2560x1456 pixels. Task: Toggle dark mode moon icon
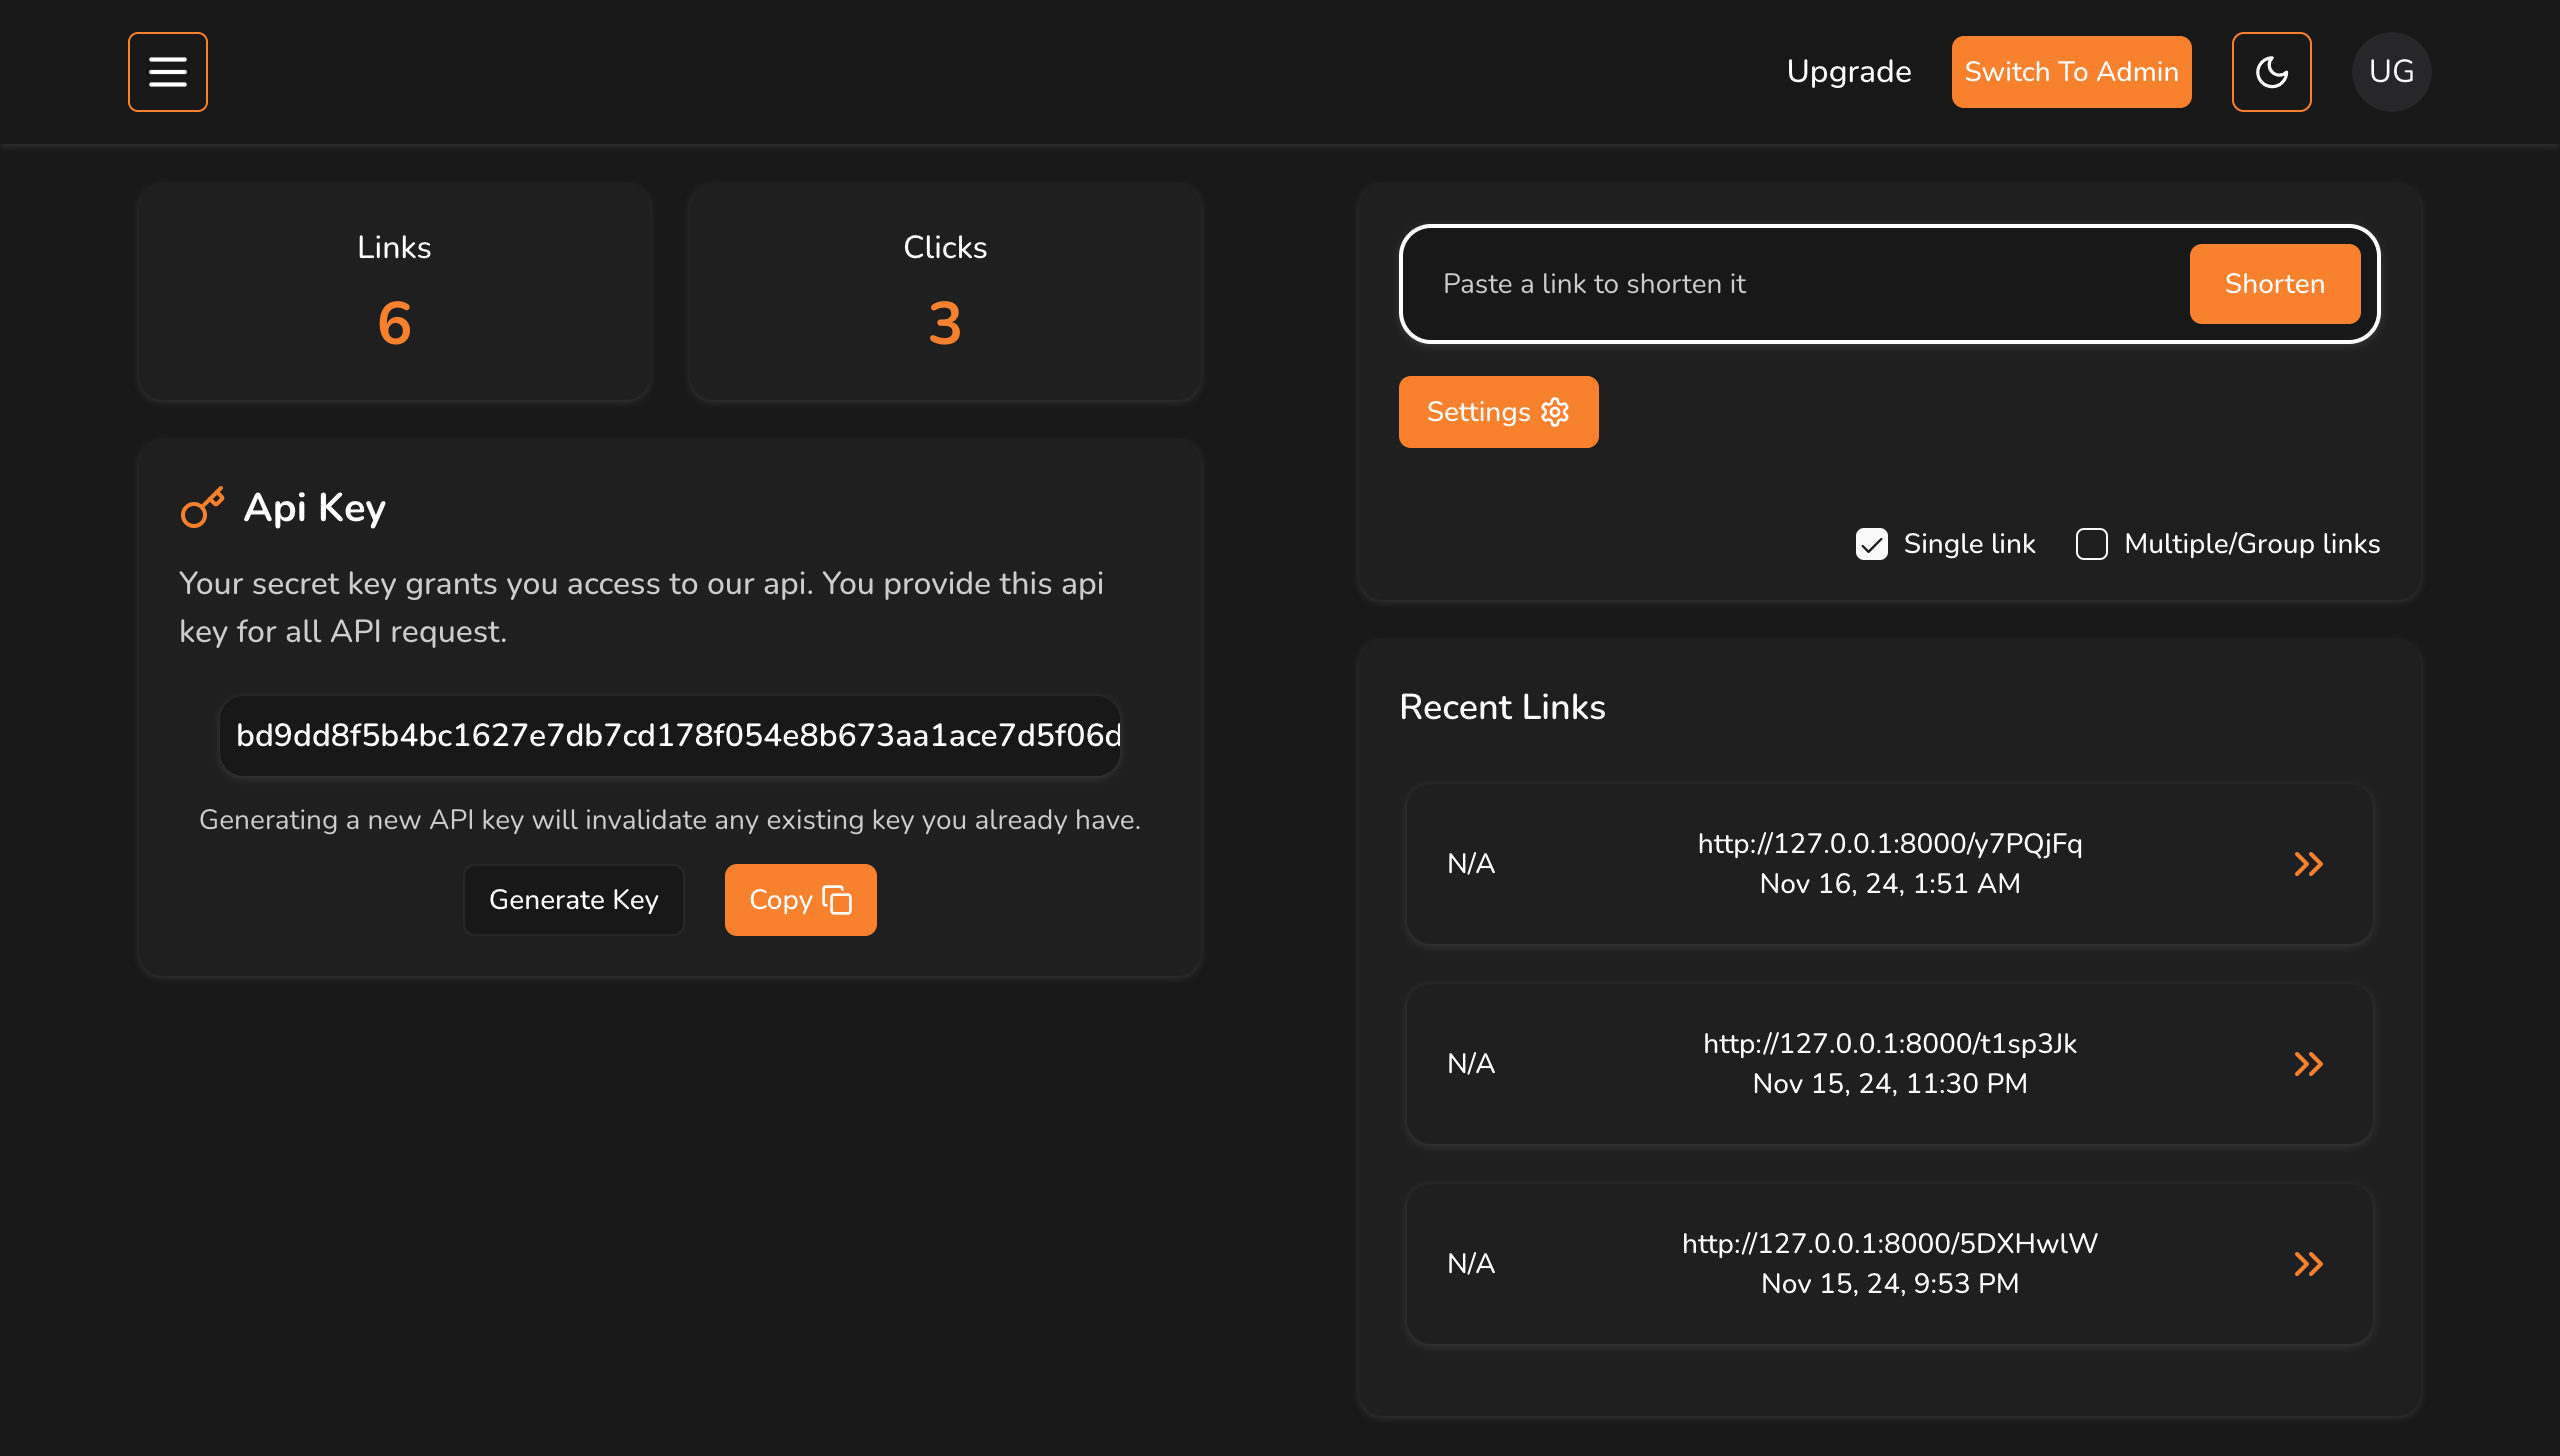pos(2271,72)
